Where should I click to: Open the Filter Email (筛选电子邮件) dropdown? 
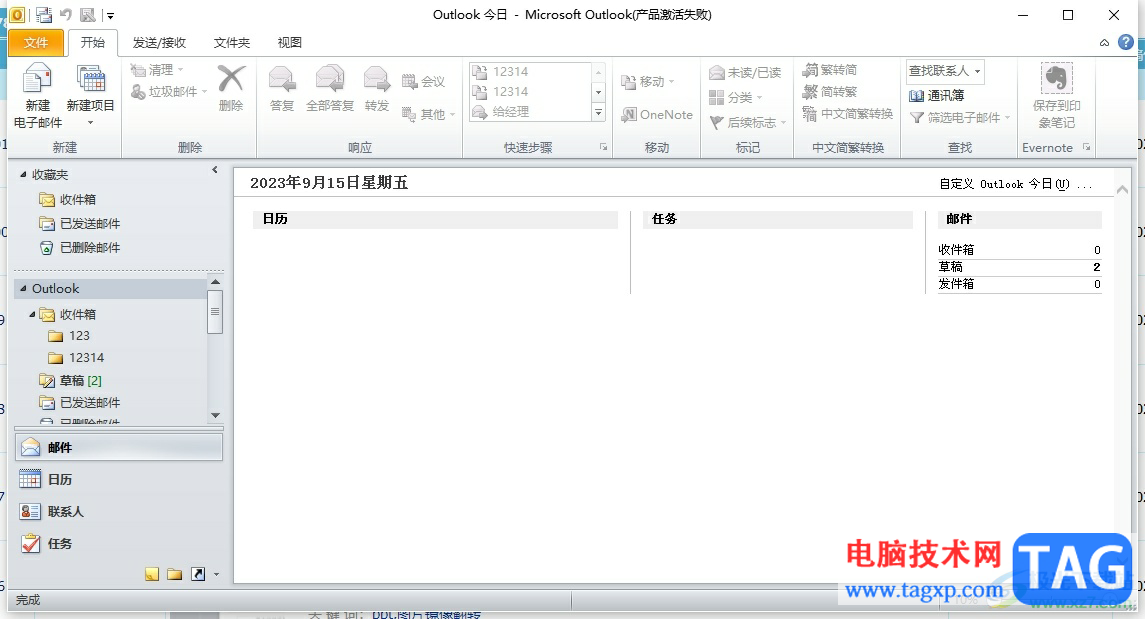coord(960,118)
